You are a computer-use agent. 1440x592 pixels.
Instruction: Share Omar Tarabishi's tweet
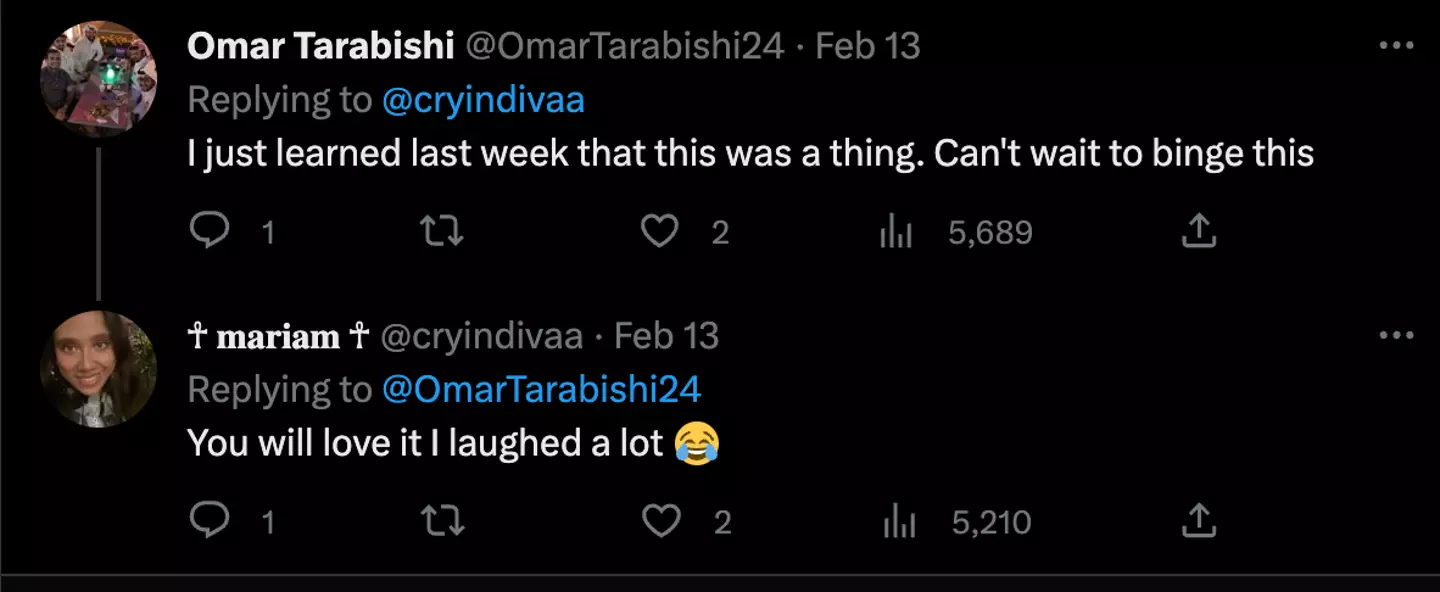coord(1198,232)
